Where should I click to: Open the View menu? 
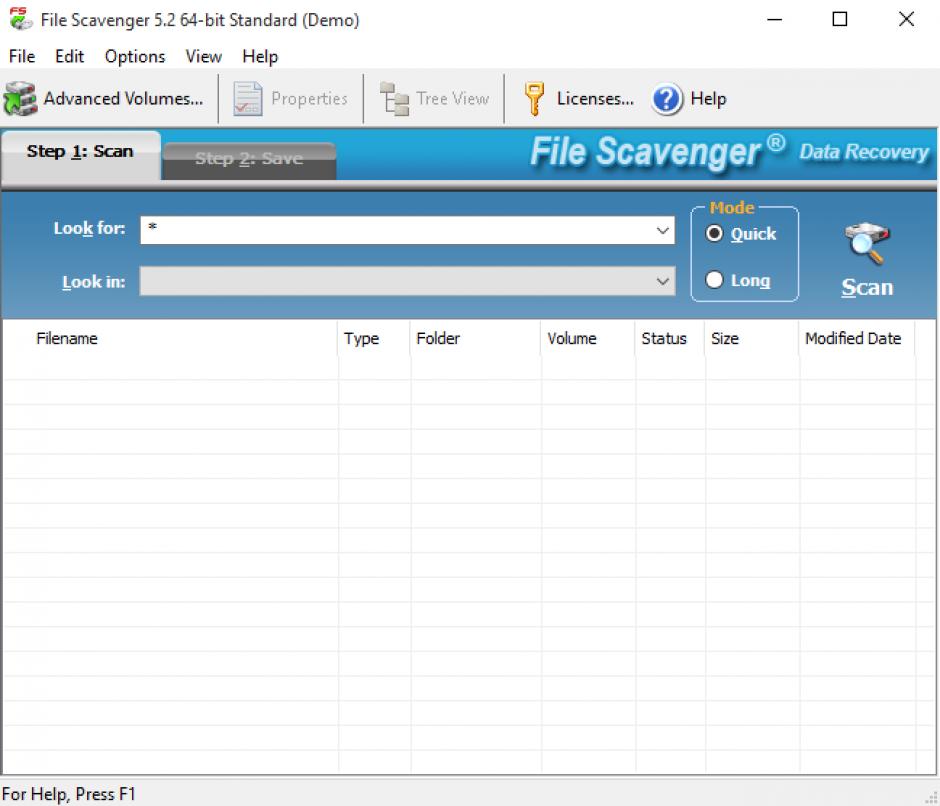tap(203, 56)
